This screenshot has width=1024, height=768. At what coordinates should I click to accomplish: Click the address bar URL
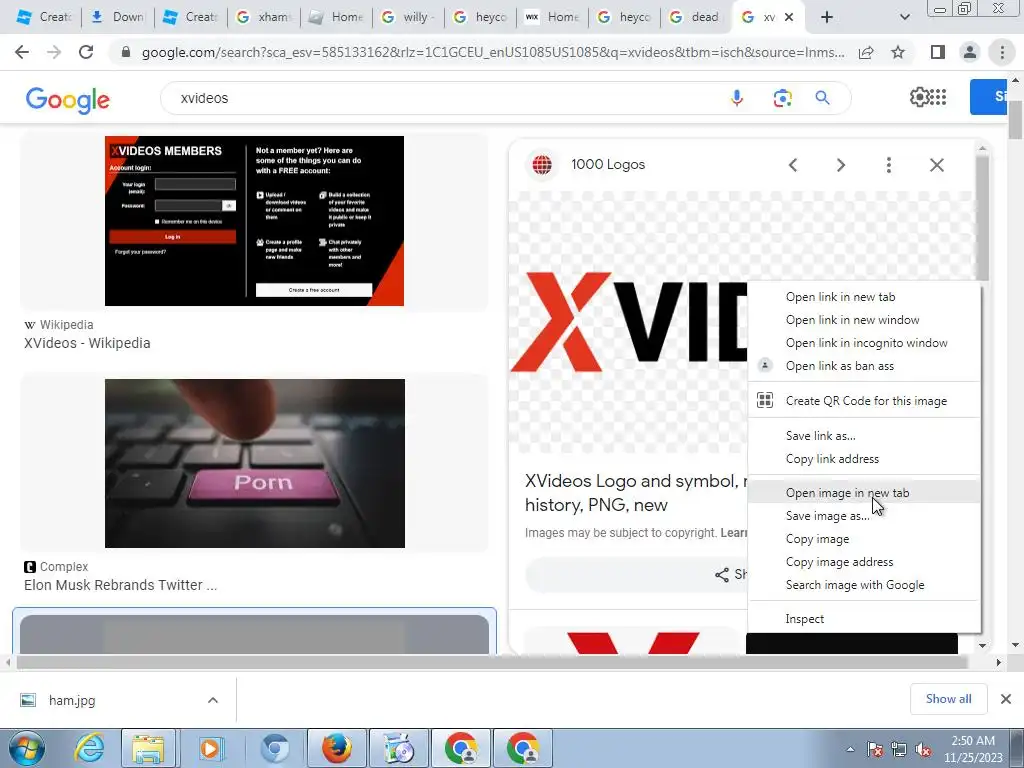tap(492, 52)
